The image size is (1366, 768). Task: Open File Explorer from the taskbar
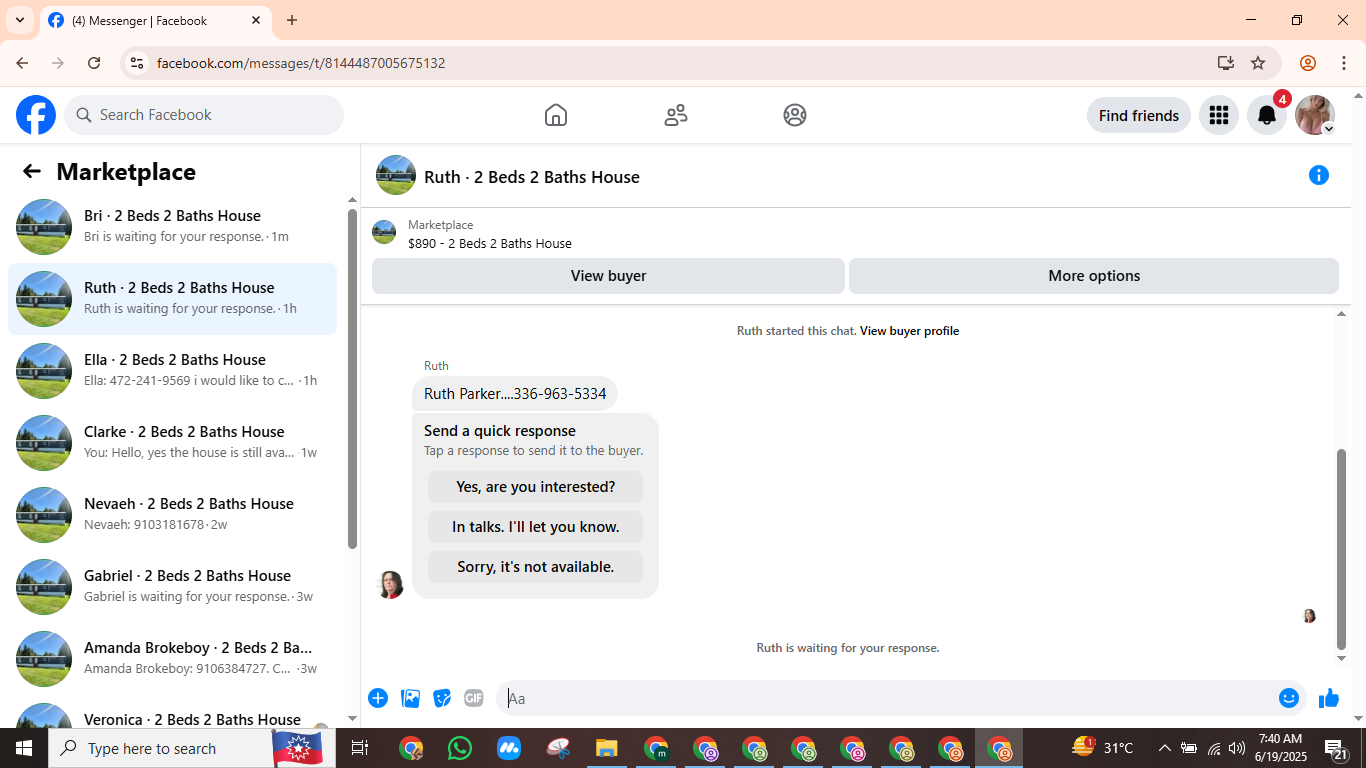click(x=607, y=748)
